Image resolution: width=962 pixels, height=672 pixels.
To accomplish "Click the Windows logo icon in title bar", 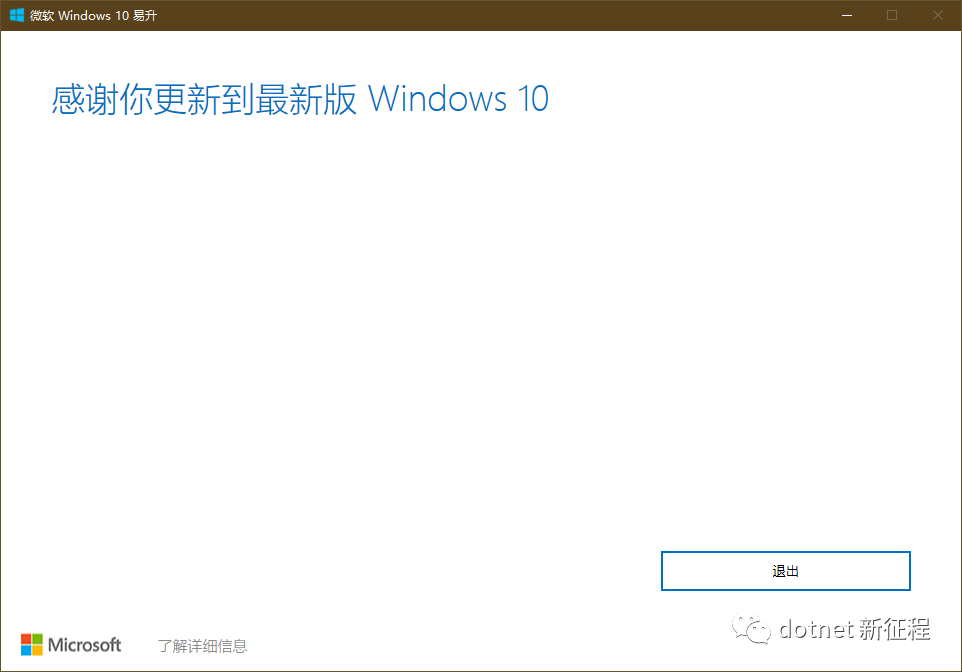I will click(x=17, y=15).
